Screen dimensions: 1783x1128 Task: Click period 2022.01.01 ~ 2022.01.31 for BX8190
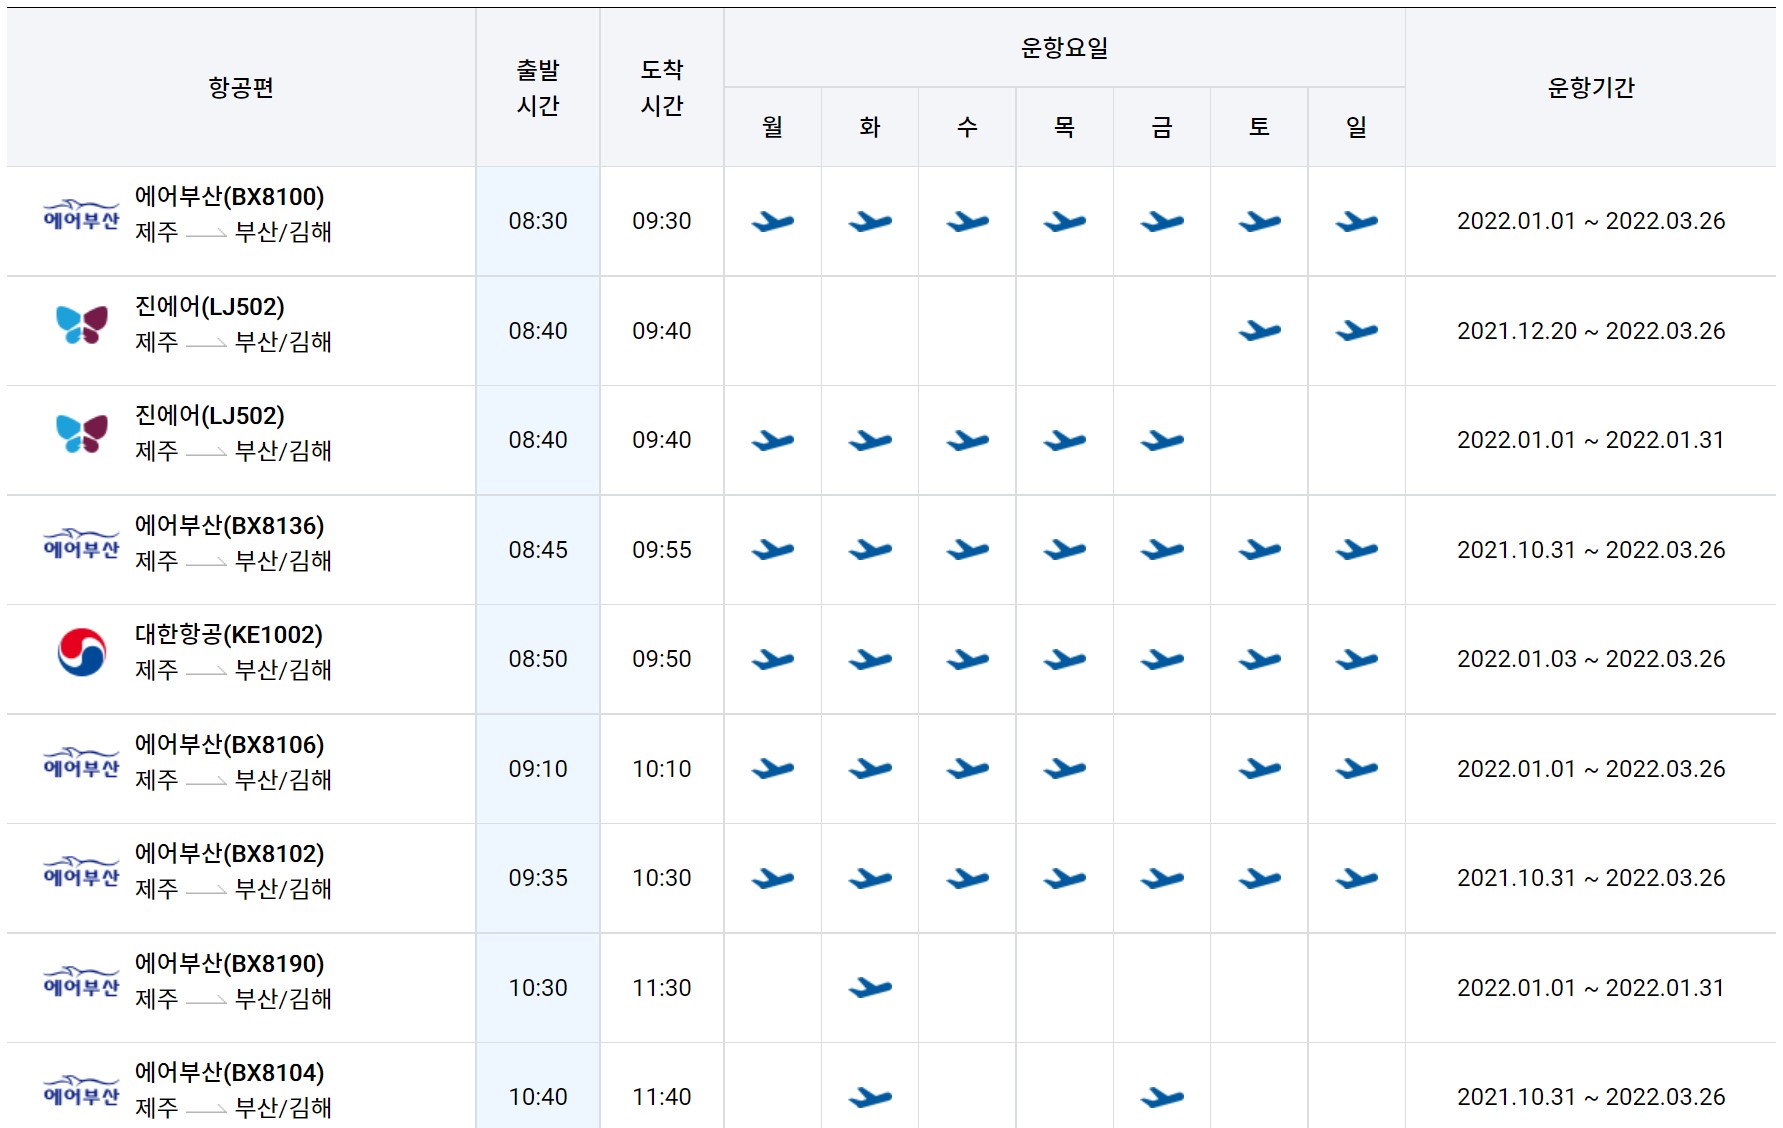[1591, 988]
